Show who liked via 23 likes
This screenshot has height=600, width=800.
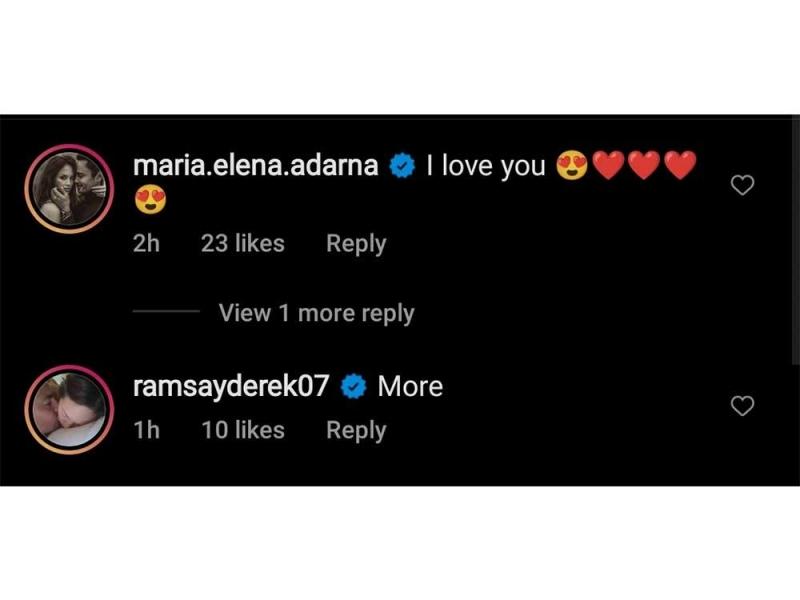[x=242, y=243]
